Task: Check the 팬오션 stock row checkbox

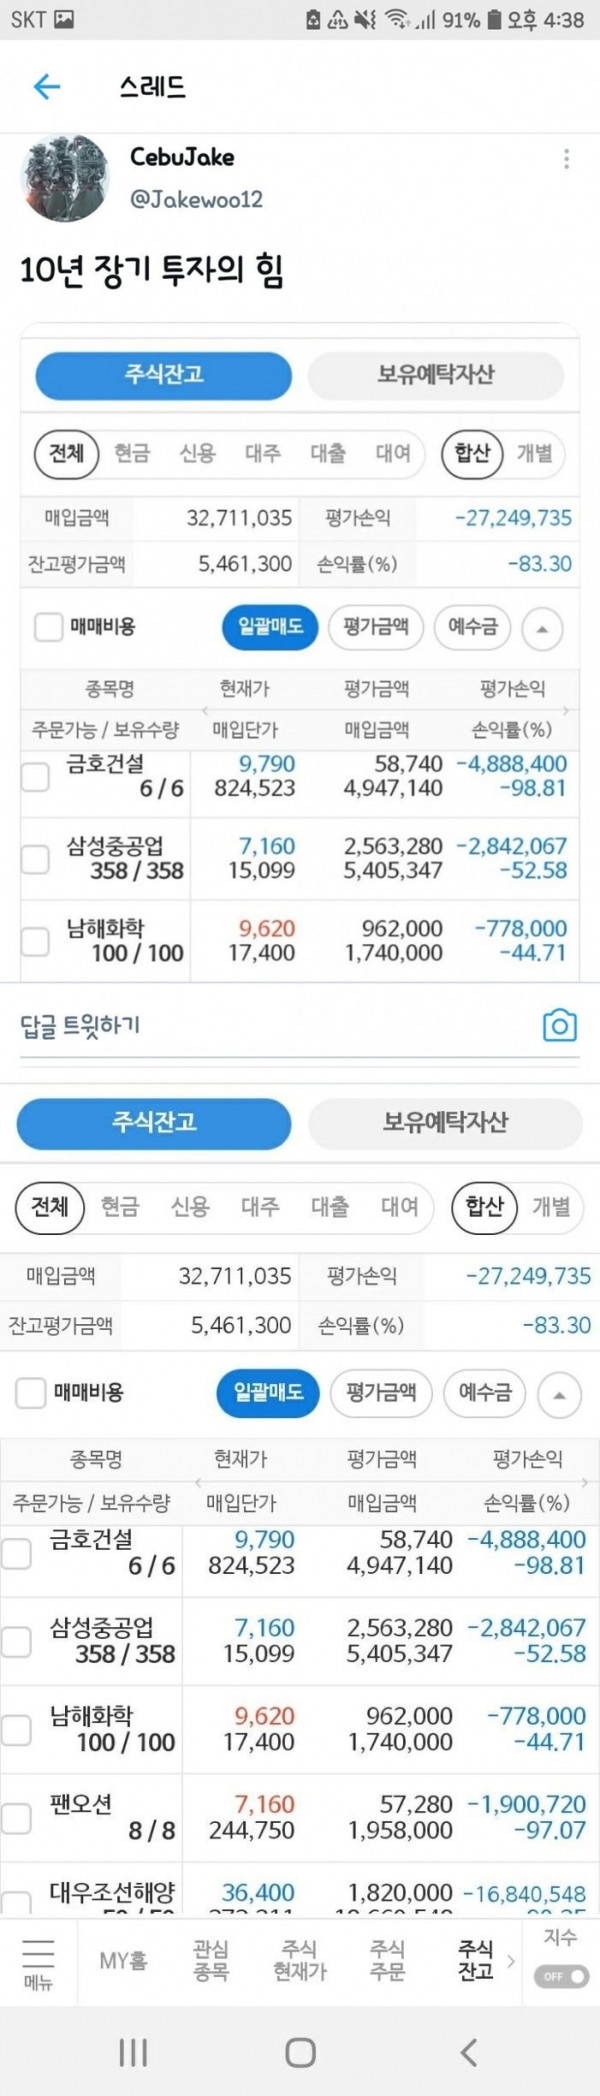Action: [x=15, y=1818]
